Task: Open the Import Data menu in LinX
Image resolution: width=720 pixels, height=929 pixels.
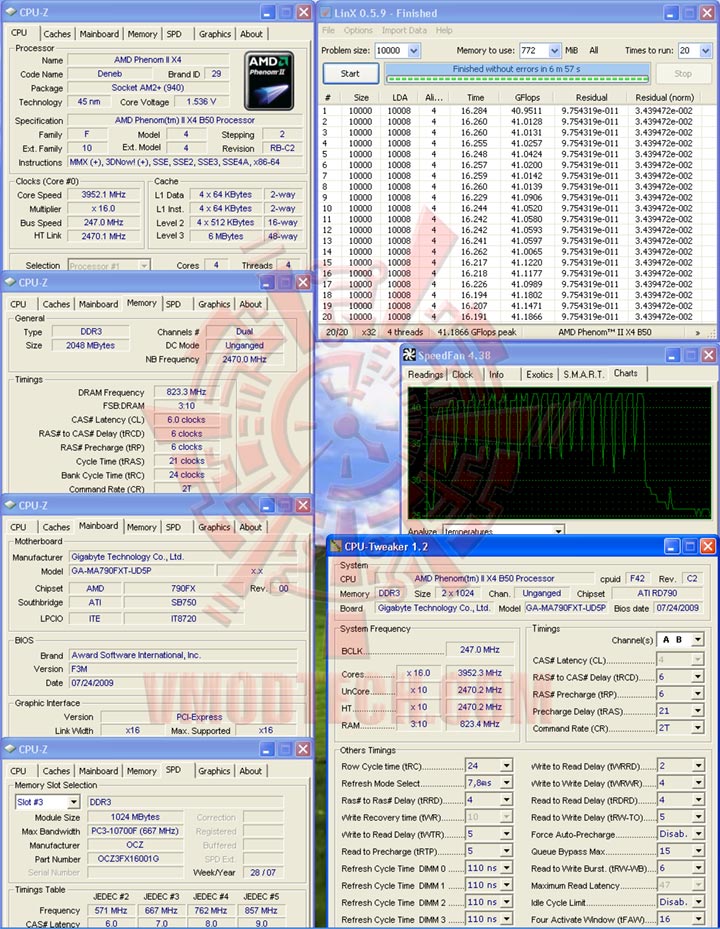Action: [x=404, y=30]
